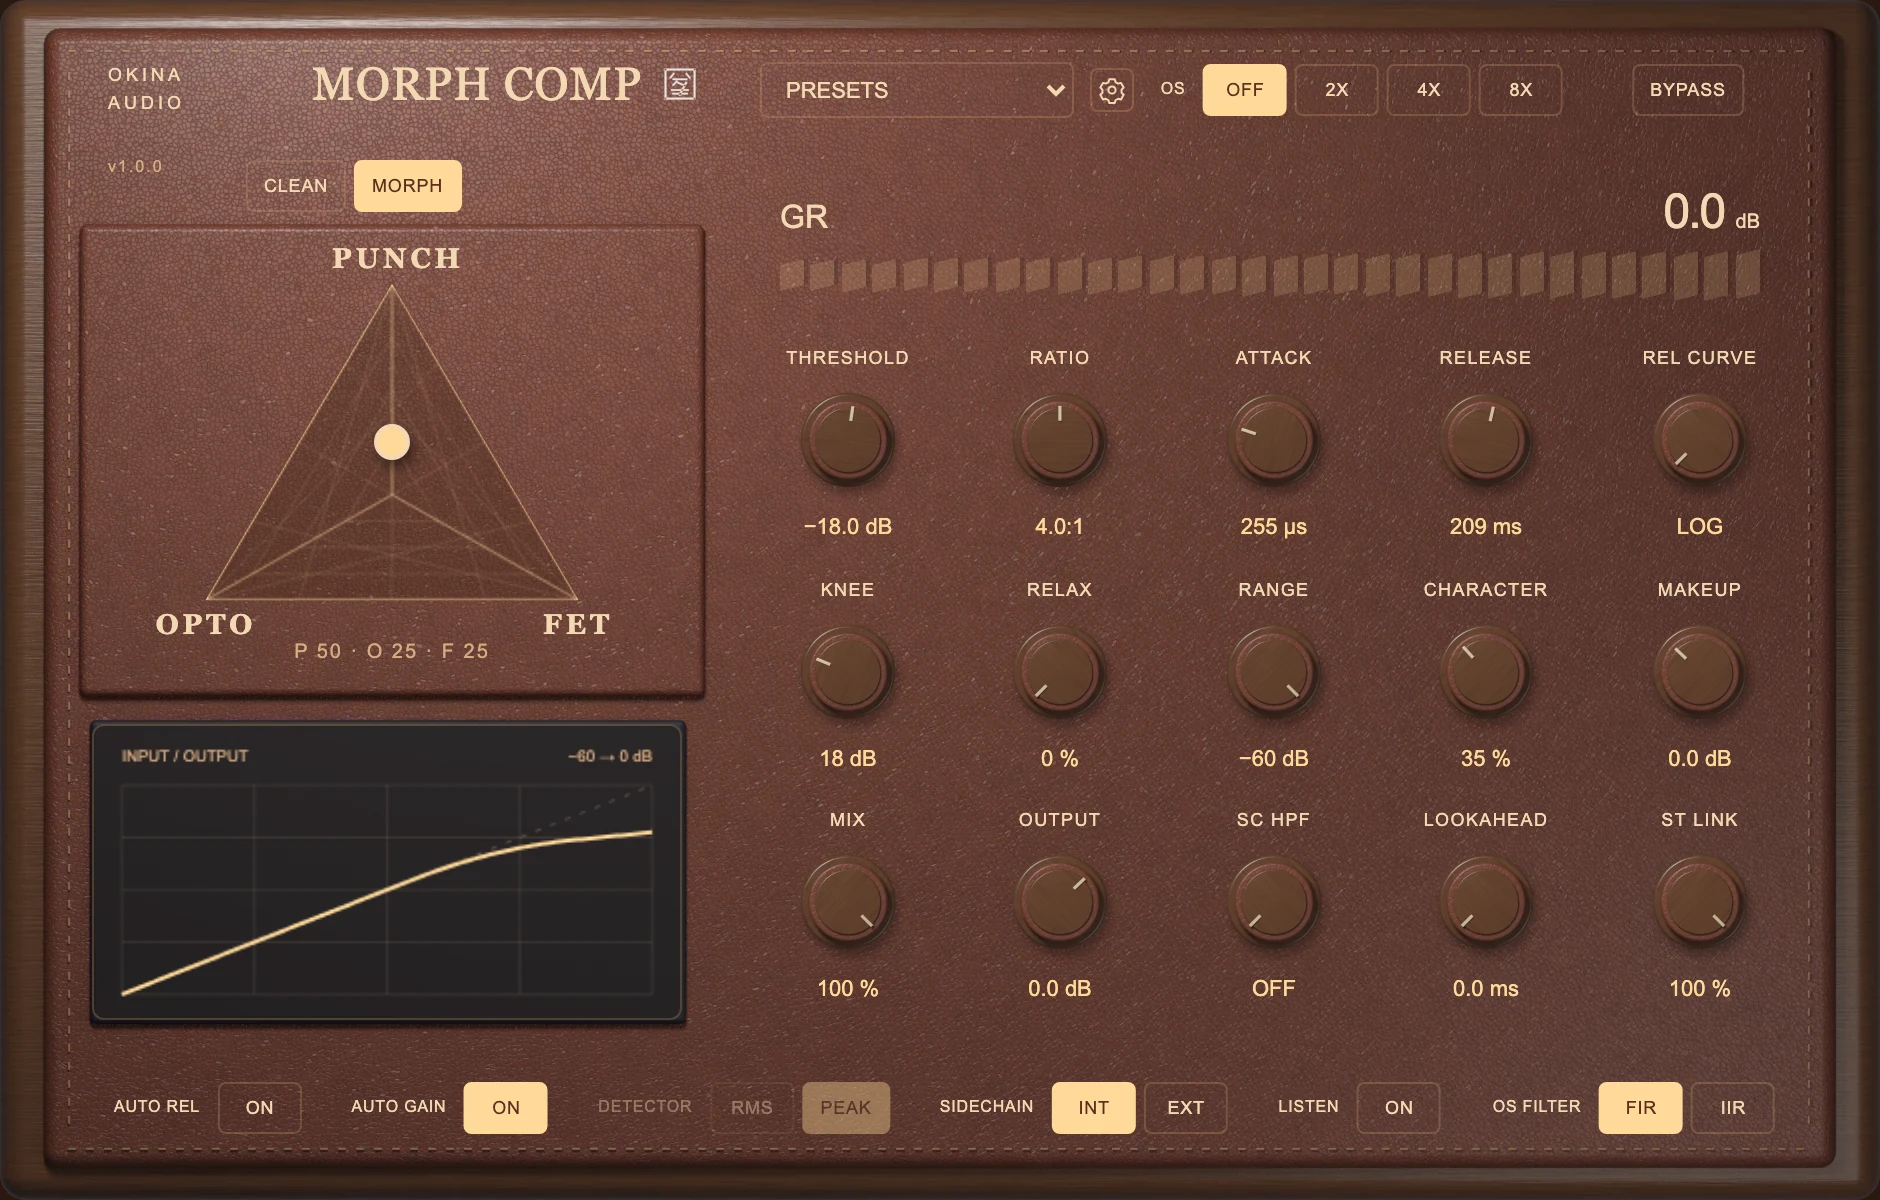Click the FET corner label

click(x=577, y=624)
